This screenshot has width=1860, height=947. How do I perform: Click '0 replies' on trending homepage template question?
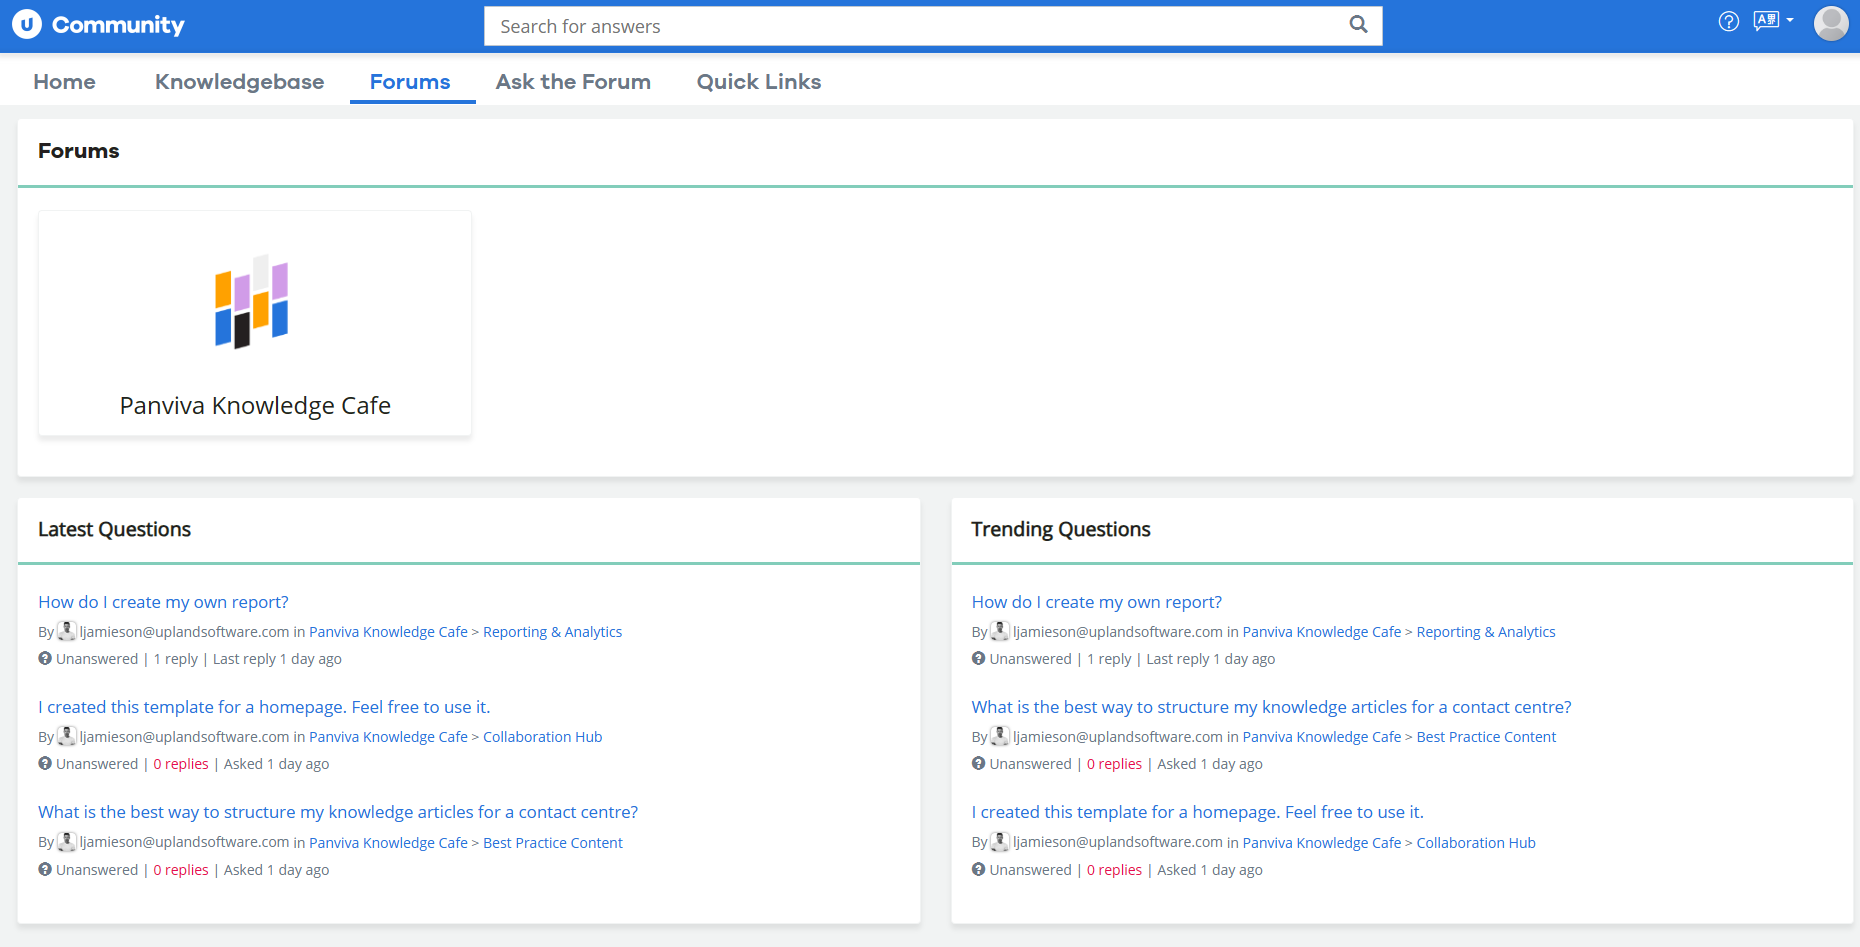coord(1115,870)
